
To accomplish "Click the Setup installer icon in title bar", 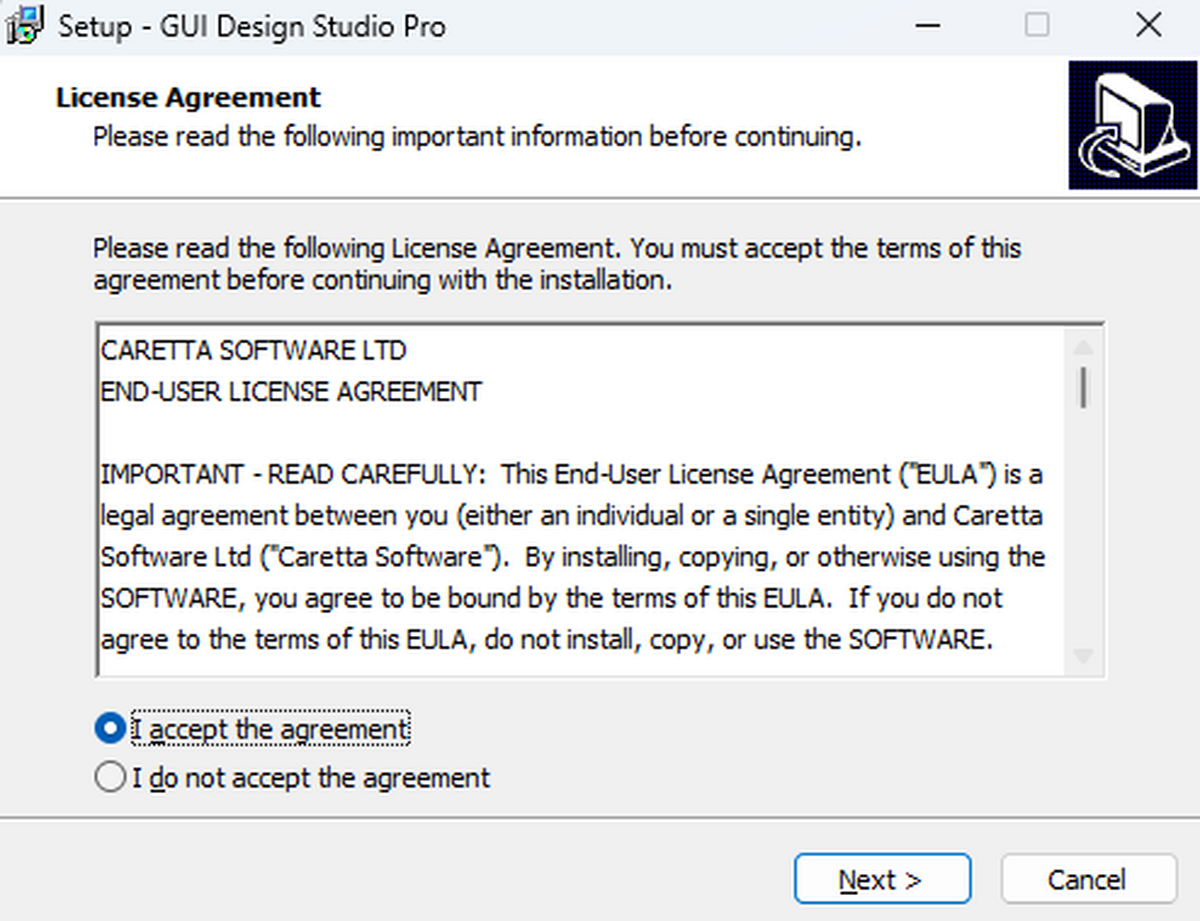I will pos(25,26).
